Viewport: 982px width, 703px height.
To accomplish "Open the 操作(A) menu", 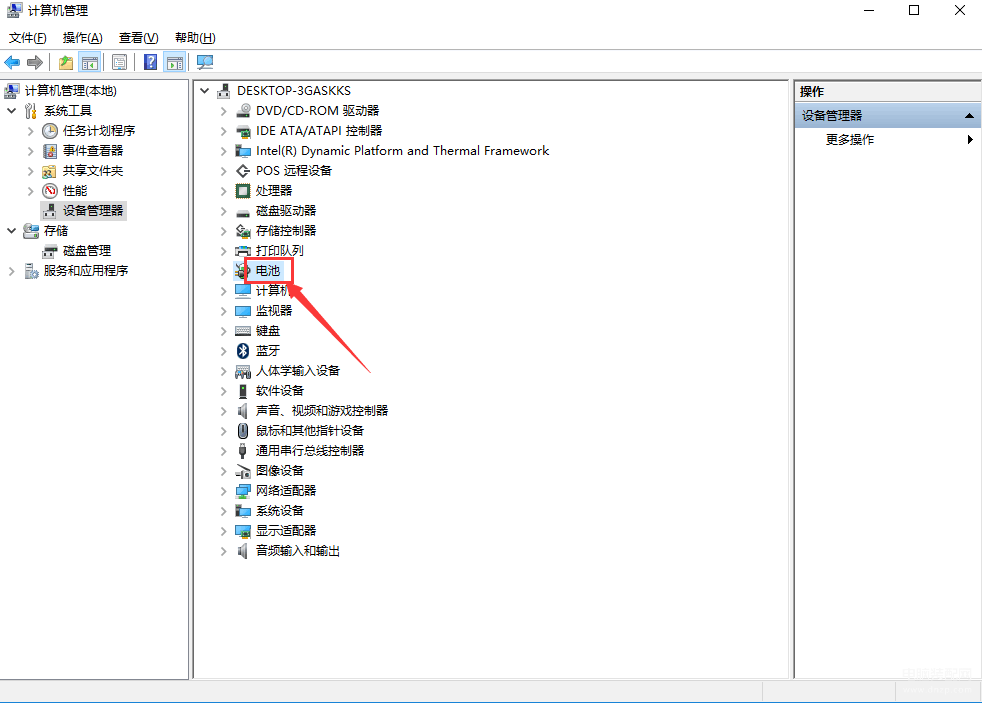I will click(83, 38).
